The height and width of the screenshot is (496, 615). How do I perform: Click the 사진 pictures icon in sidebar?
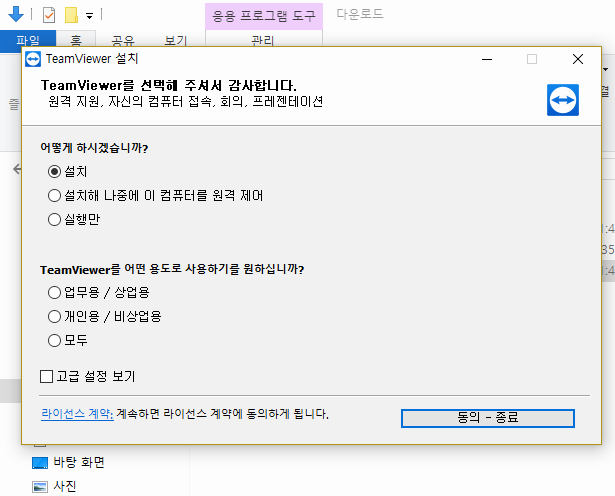(40, 487)
